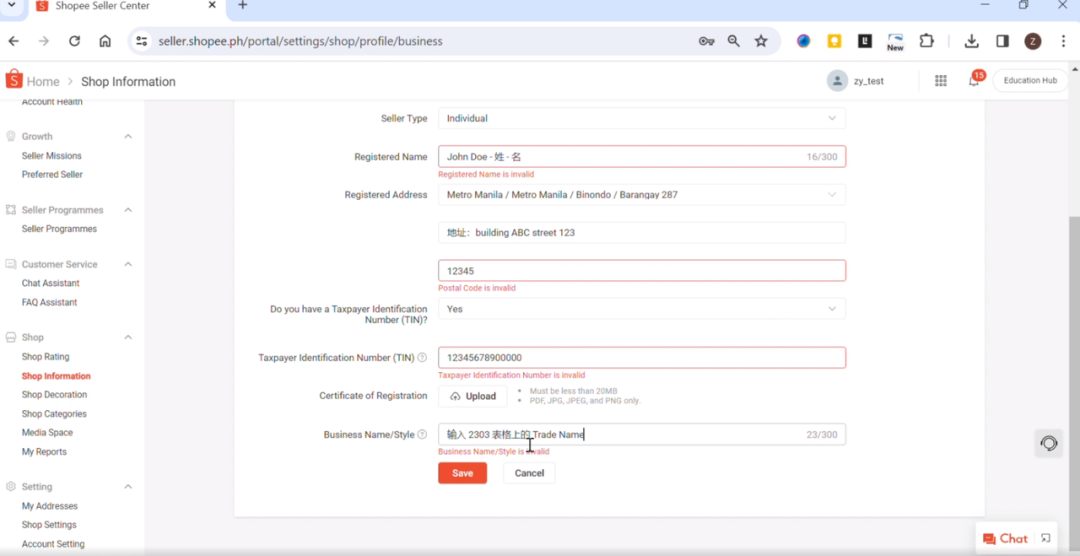Open the notifications bell

973,81
